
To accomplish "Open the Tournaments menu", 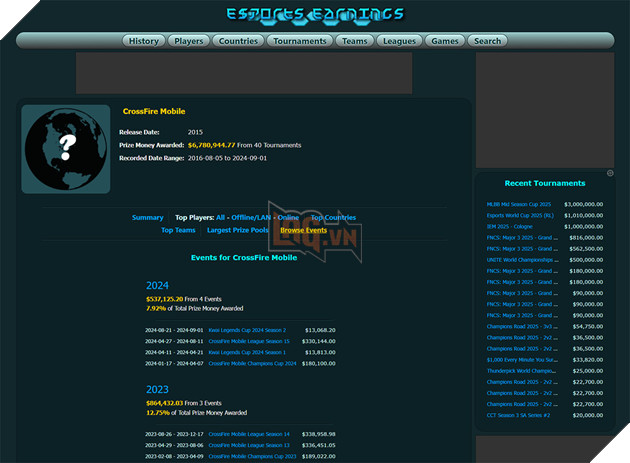I will click(x=300, y=41).
